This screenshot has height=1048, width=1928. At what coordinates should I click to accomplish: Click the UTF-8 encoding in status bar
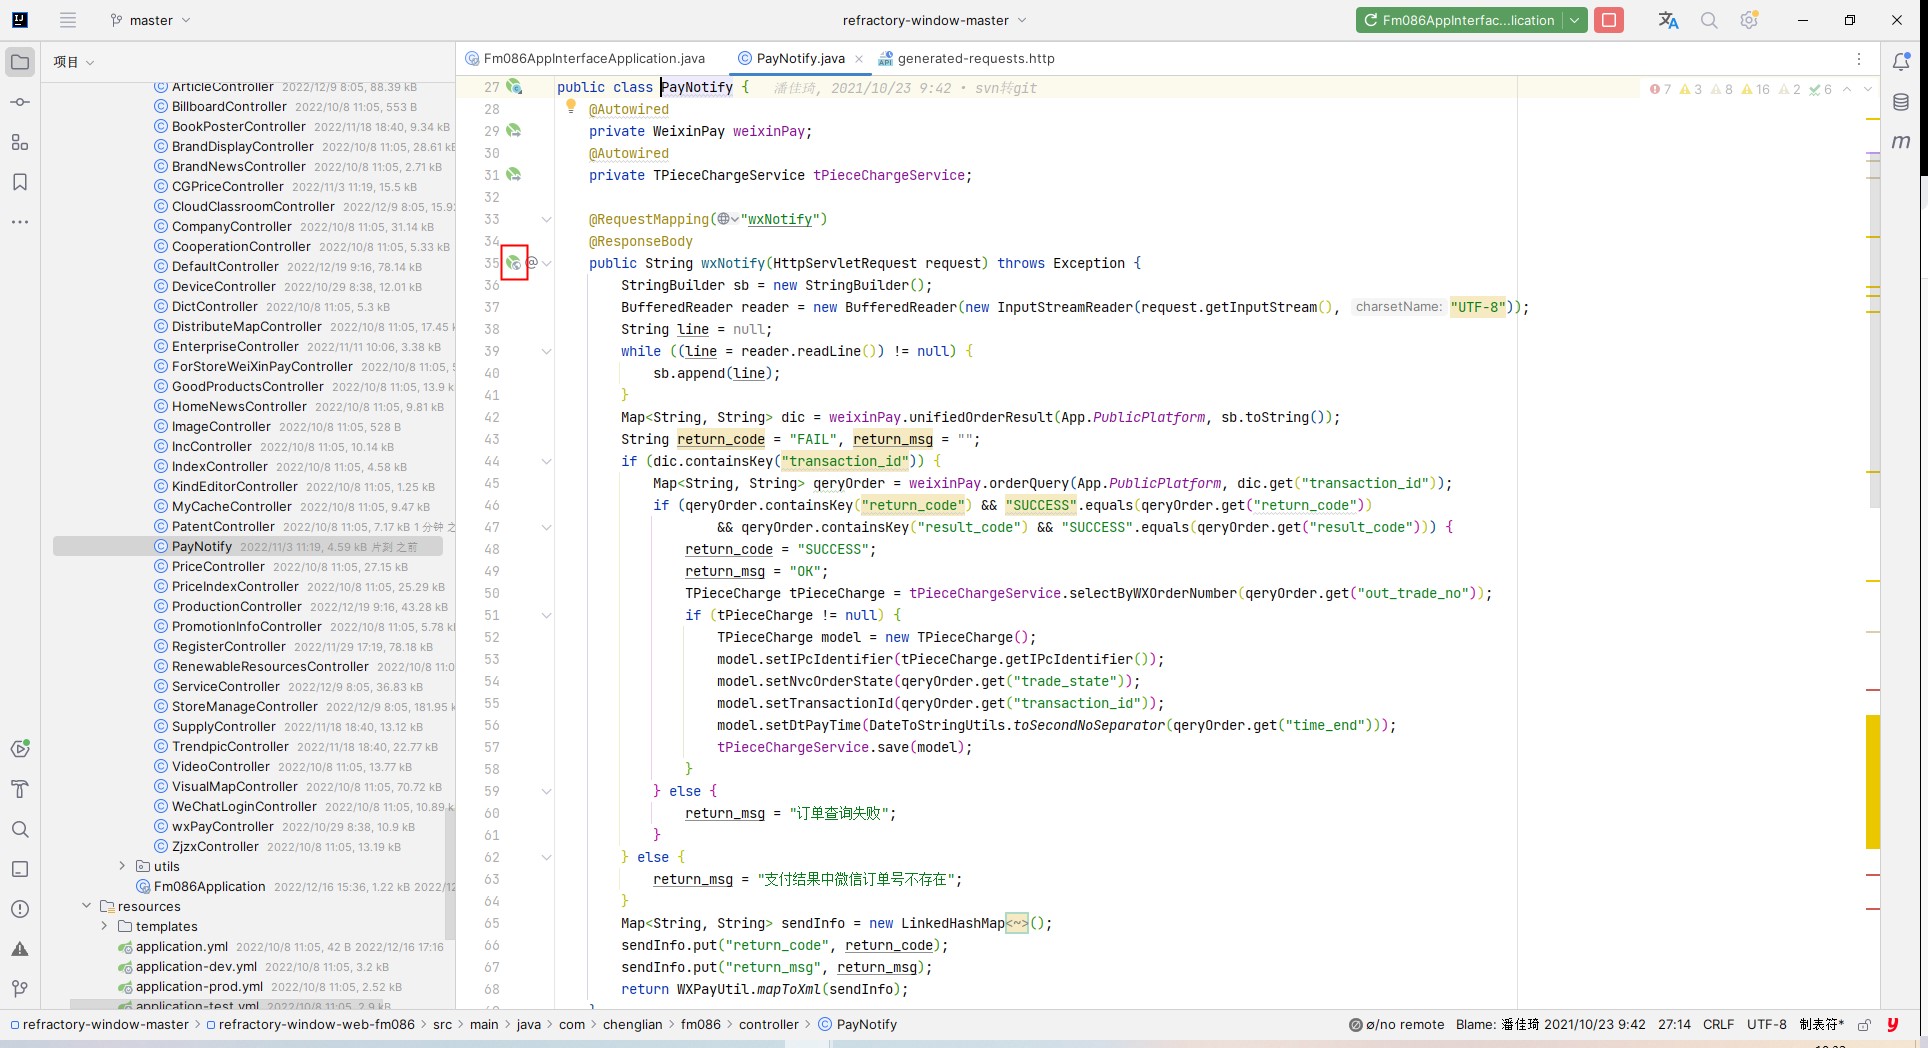(1766, 1024)
